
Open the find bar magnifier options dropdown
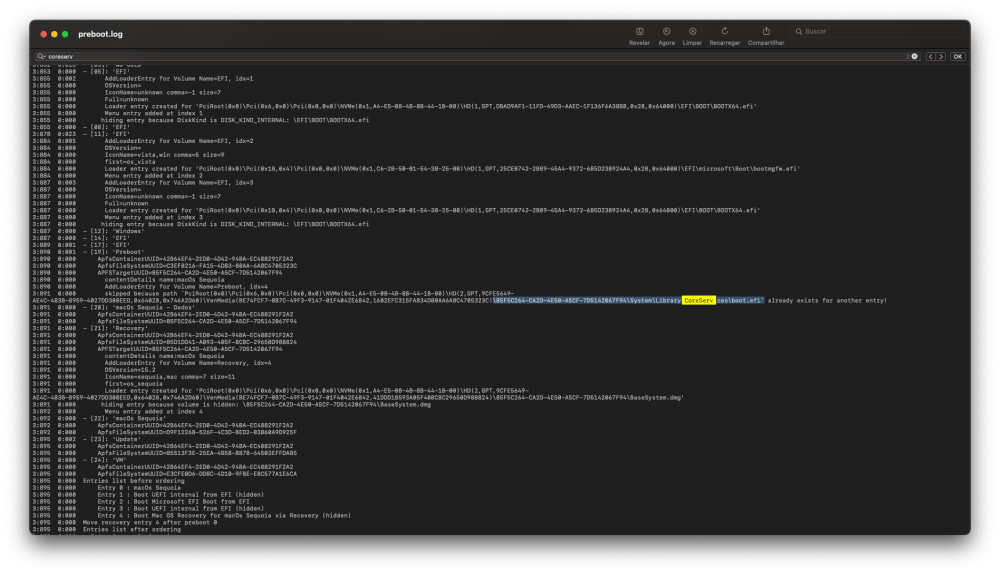click(41, 56)
